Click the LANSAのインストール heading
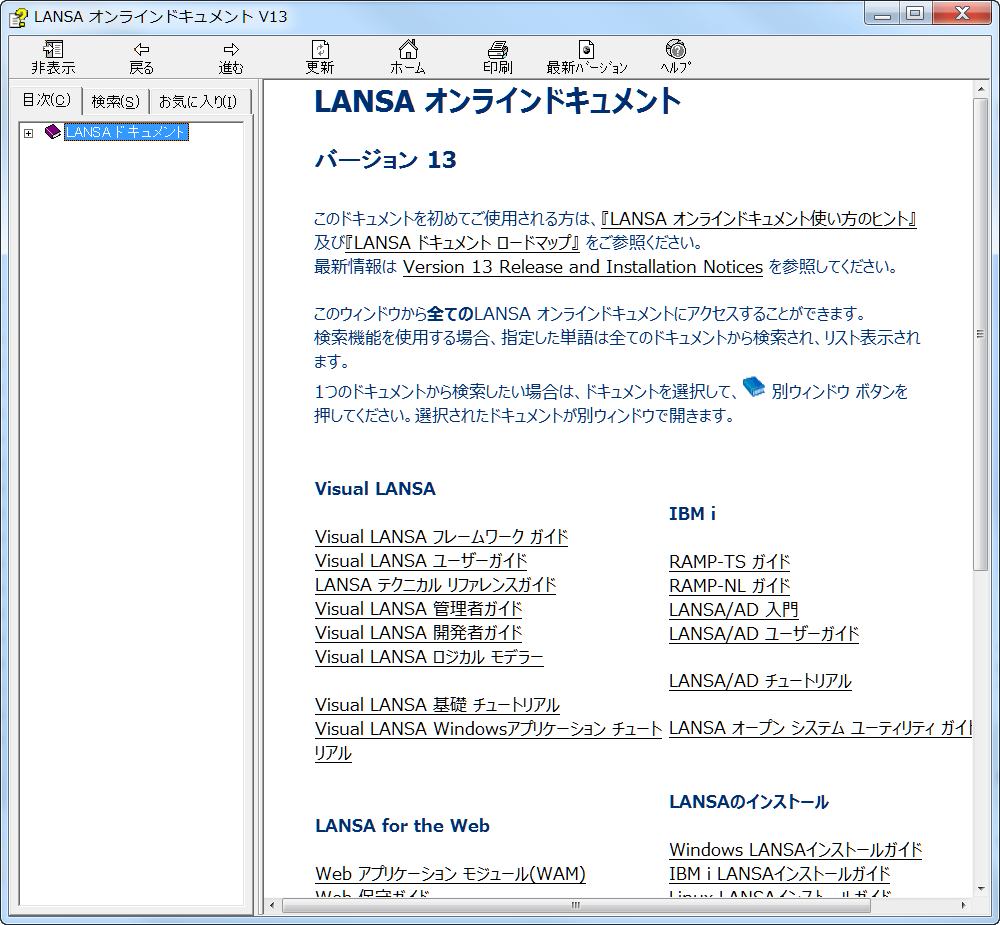 pyautogui.click(x=749, y=802)
